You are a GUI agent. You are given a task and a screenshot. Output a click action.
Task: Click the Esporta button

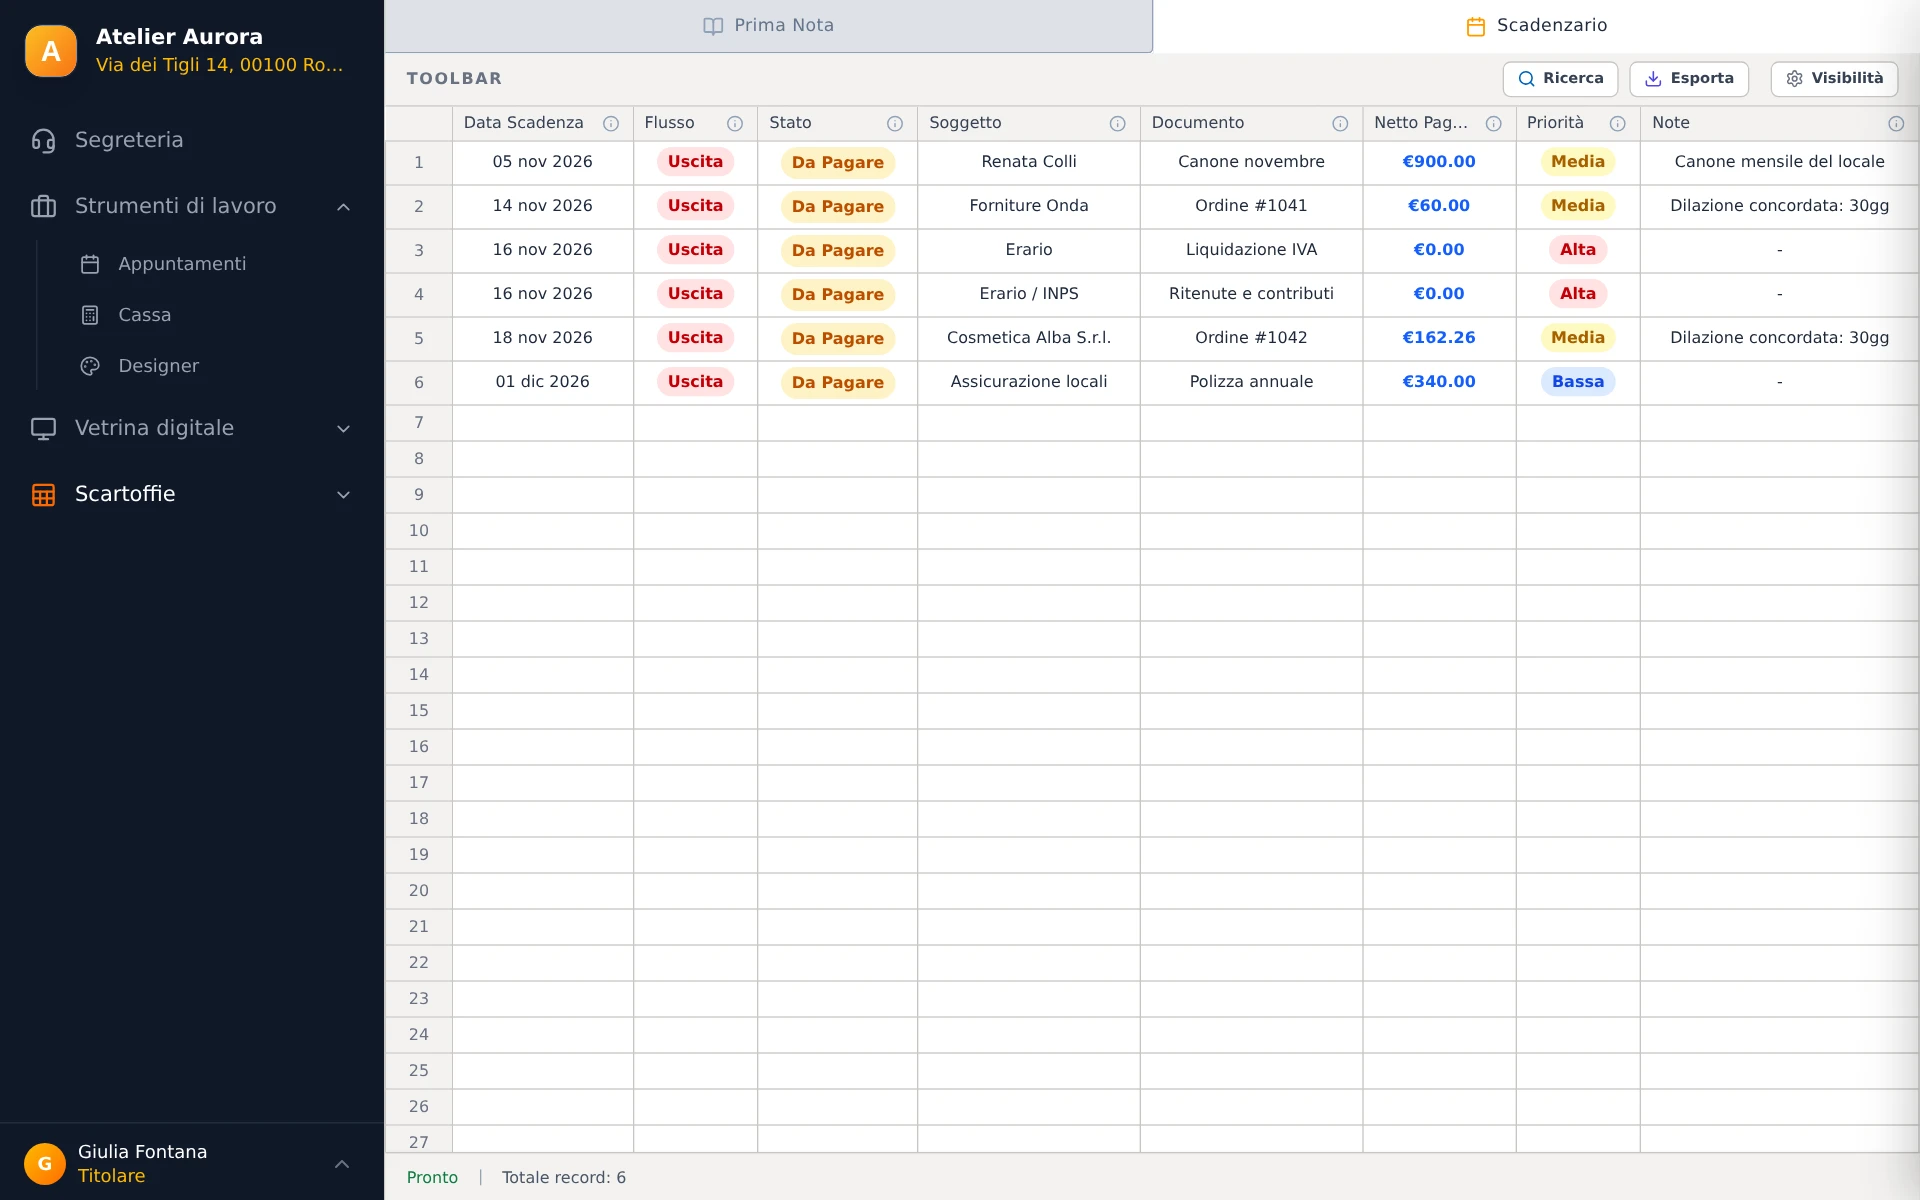pos(1689,79)
